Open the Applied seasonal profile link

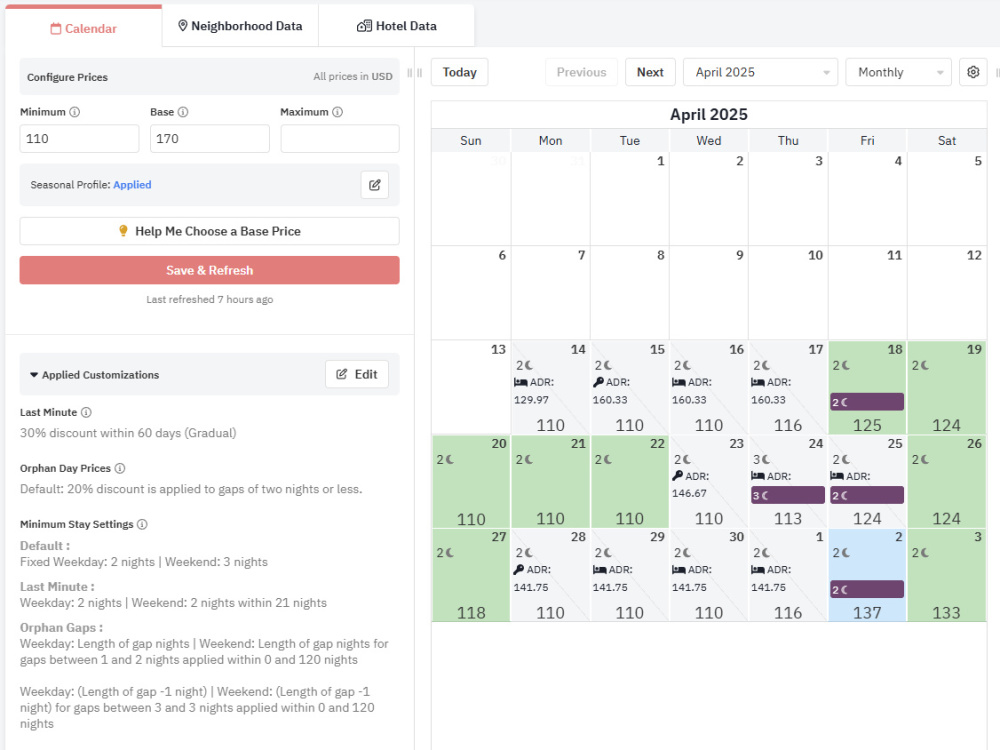click(132, 185)
